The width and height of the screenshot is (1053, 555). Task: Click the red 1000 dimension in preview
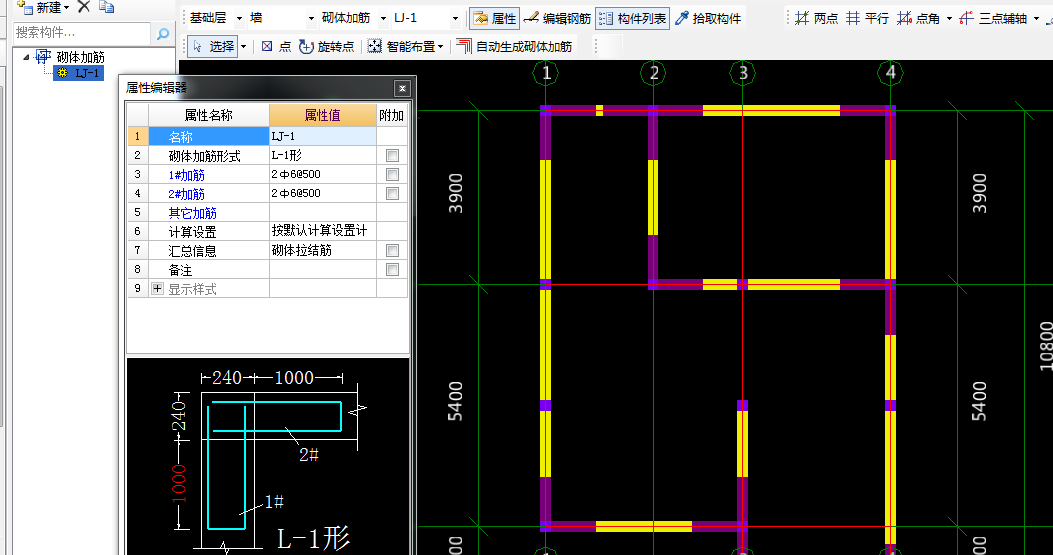(179, 483)
